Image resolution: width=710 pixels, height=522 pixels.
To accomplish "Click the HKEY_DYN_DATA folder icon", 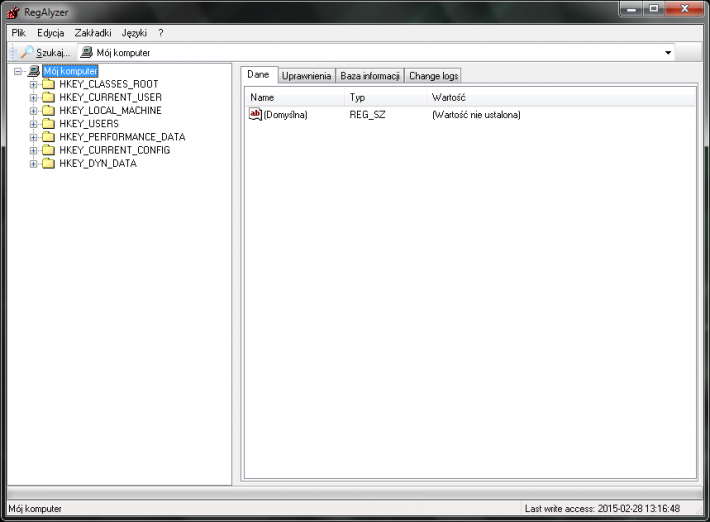I will click(x=48, y=163).
